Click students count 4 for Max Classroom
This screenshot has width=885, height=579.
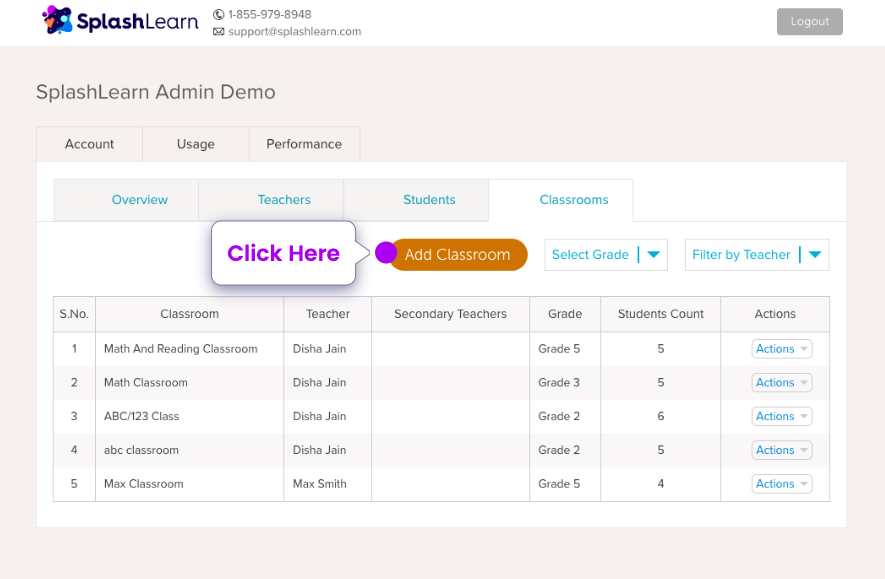(x=661, y=484)
